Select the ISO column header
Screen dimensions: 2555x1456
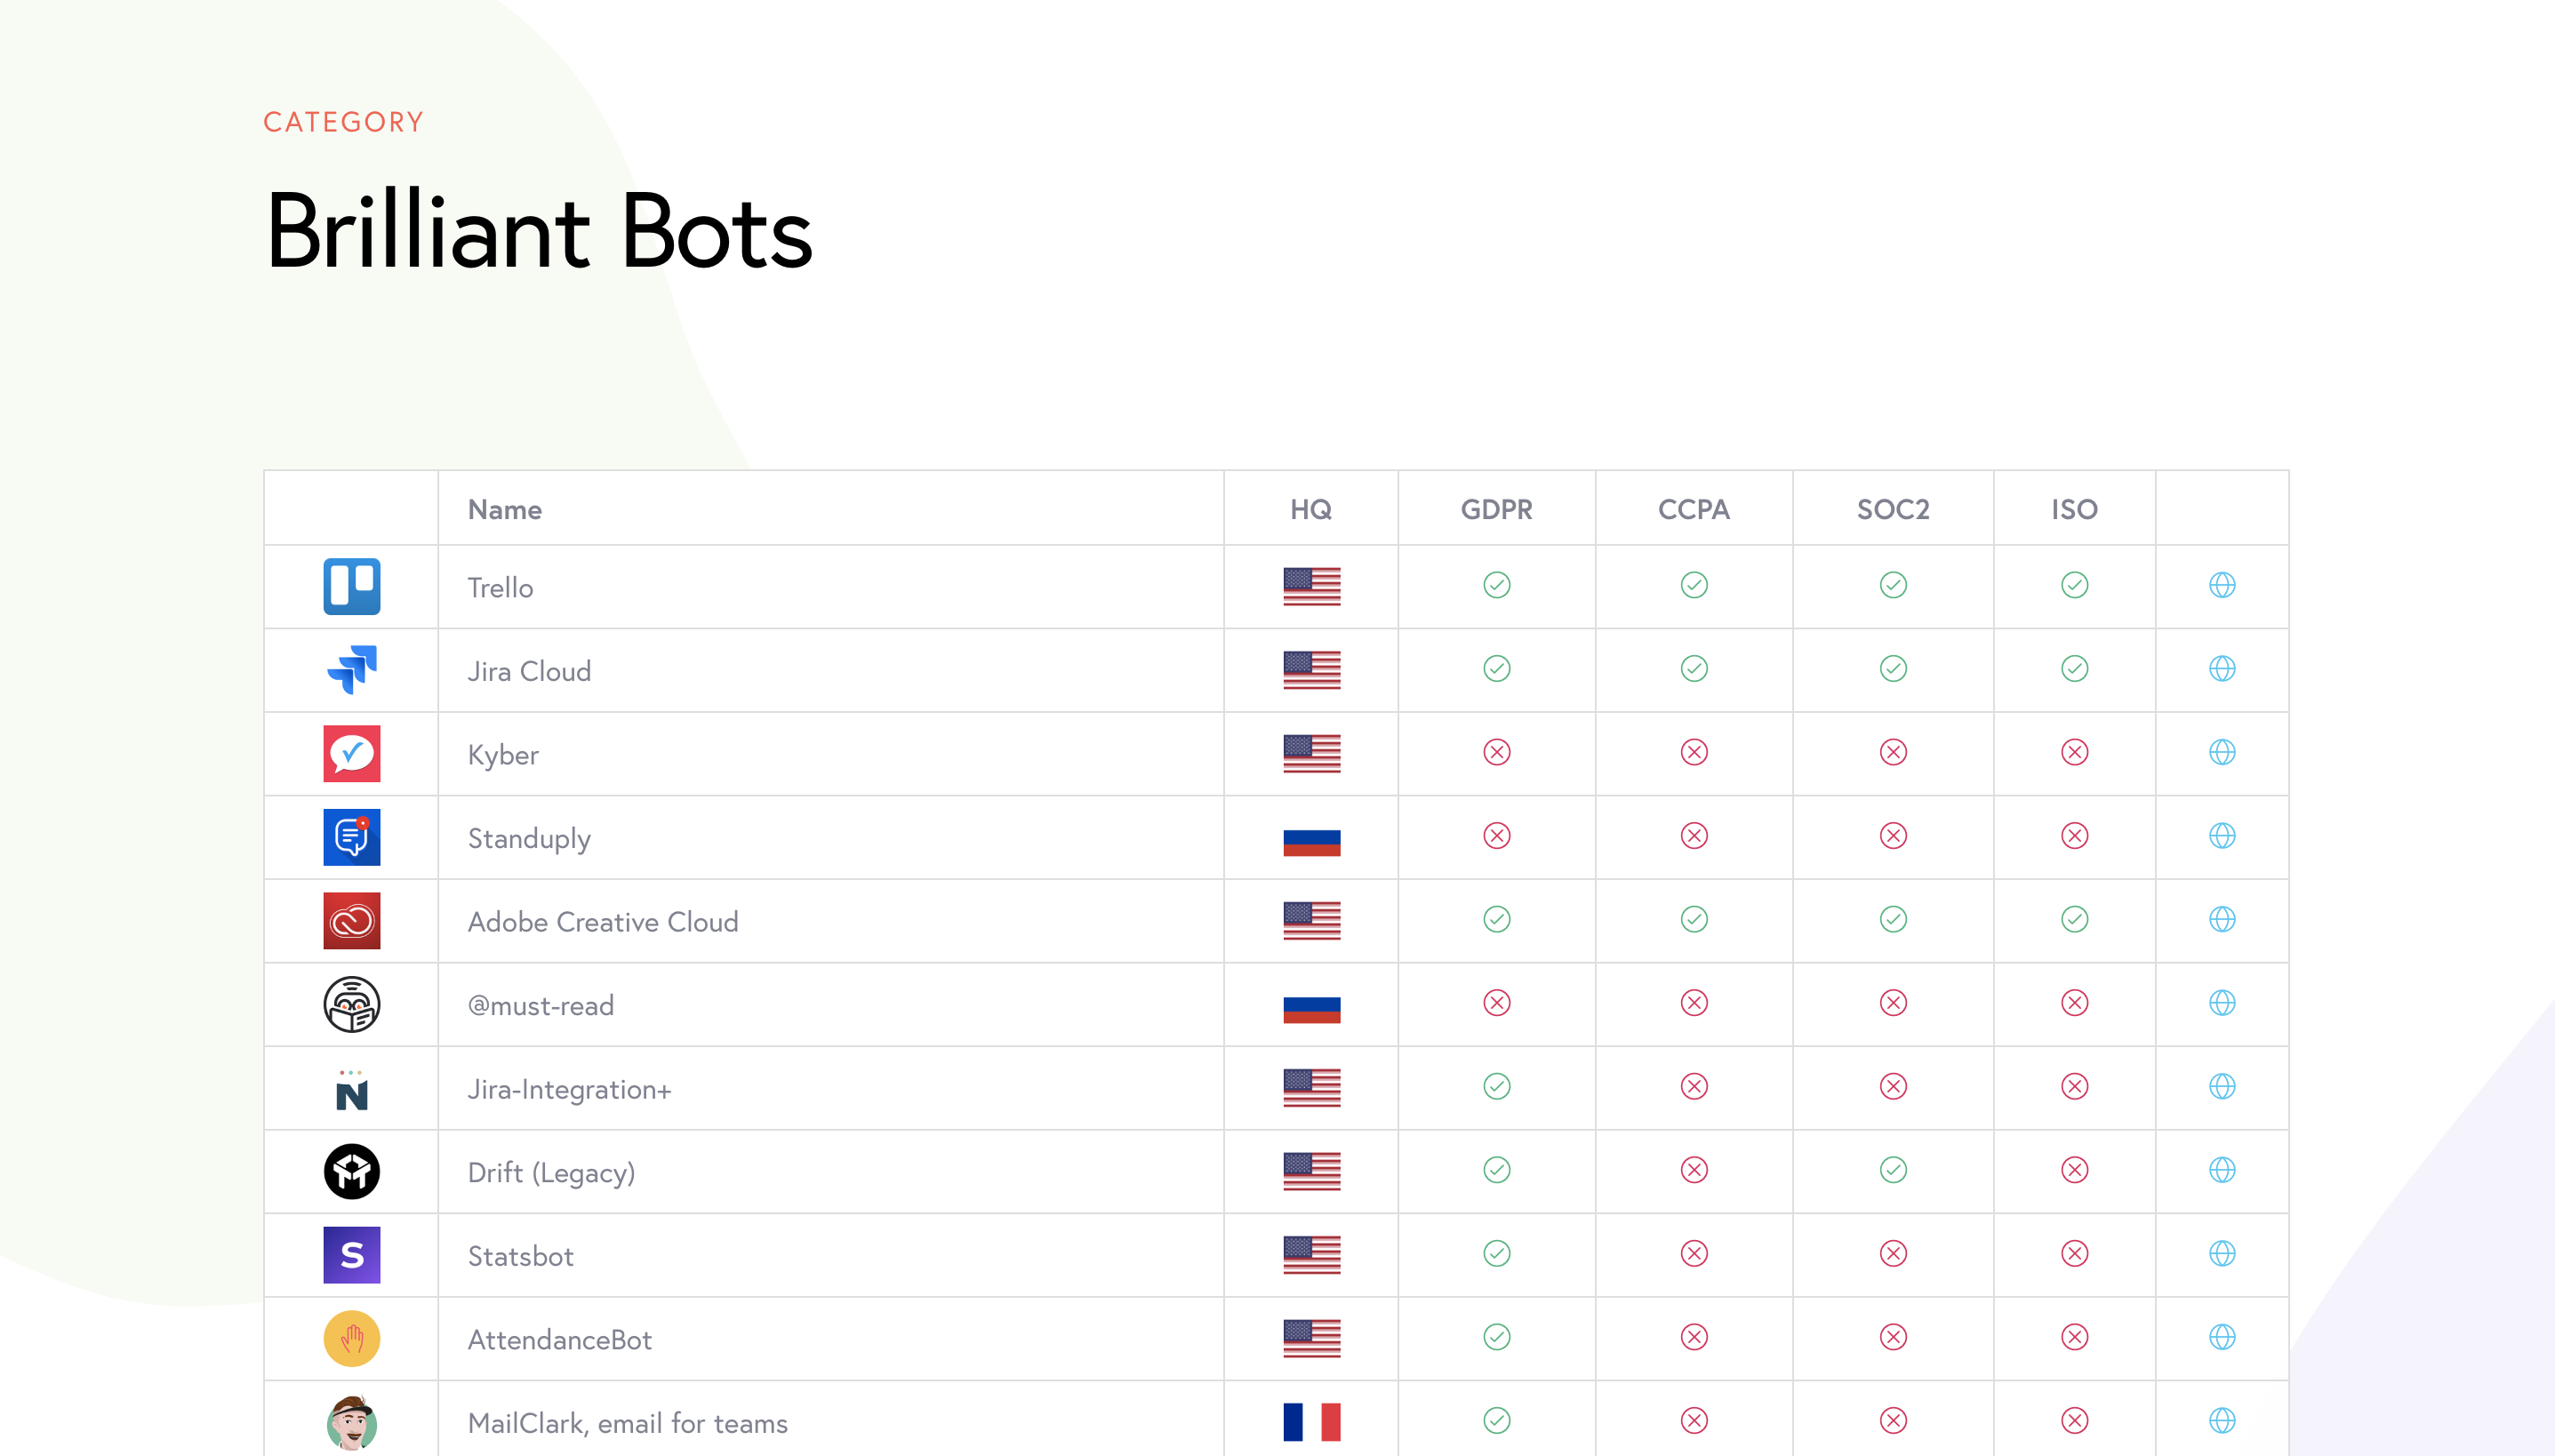pyautogui.click(x=2073, y=509)
